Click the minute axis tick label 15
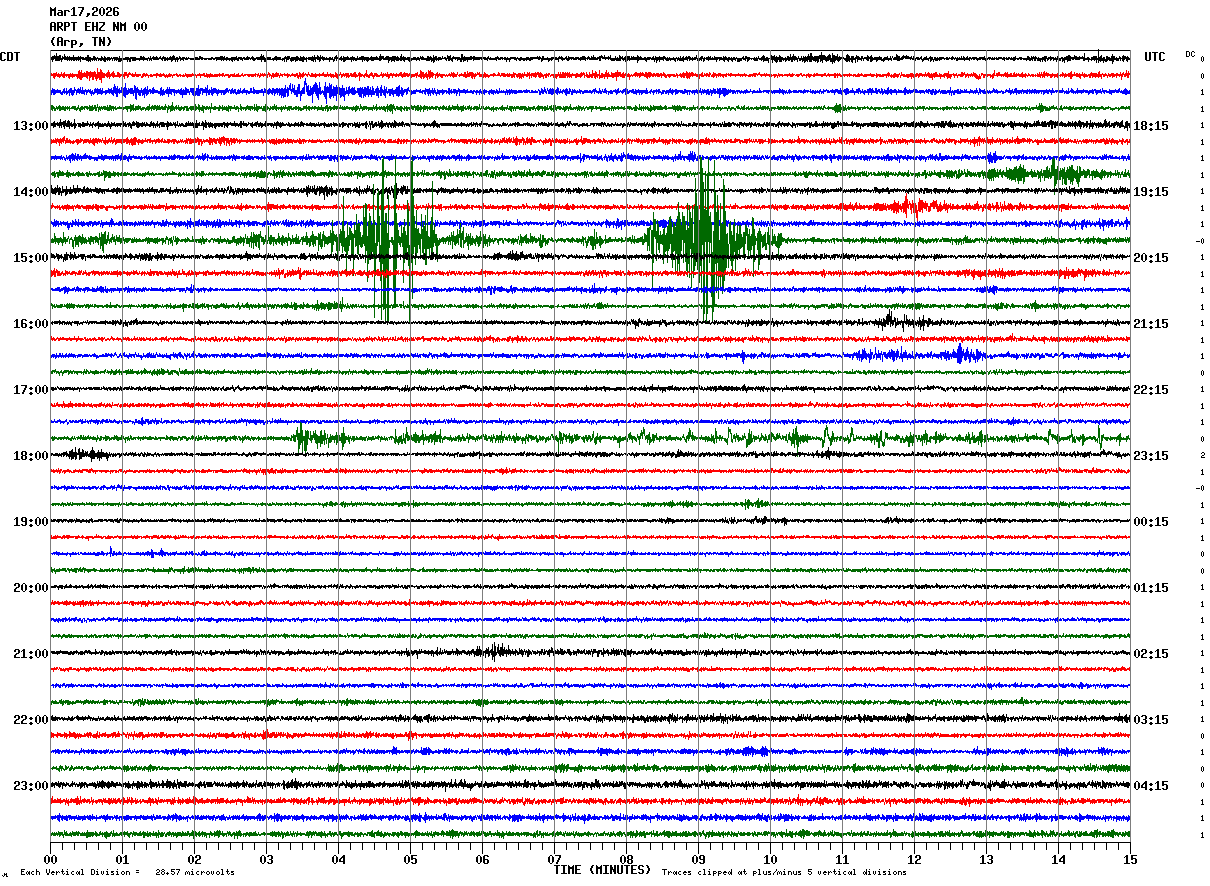1210x886 pixels. [x=1130, y=859]
